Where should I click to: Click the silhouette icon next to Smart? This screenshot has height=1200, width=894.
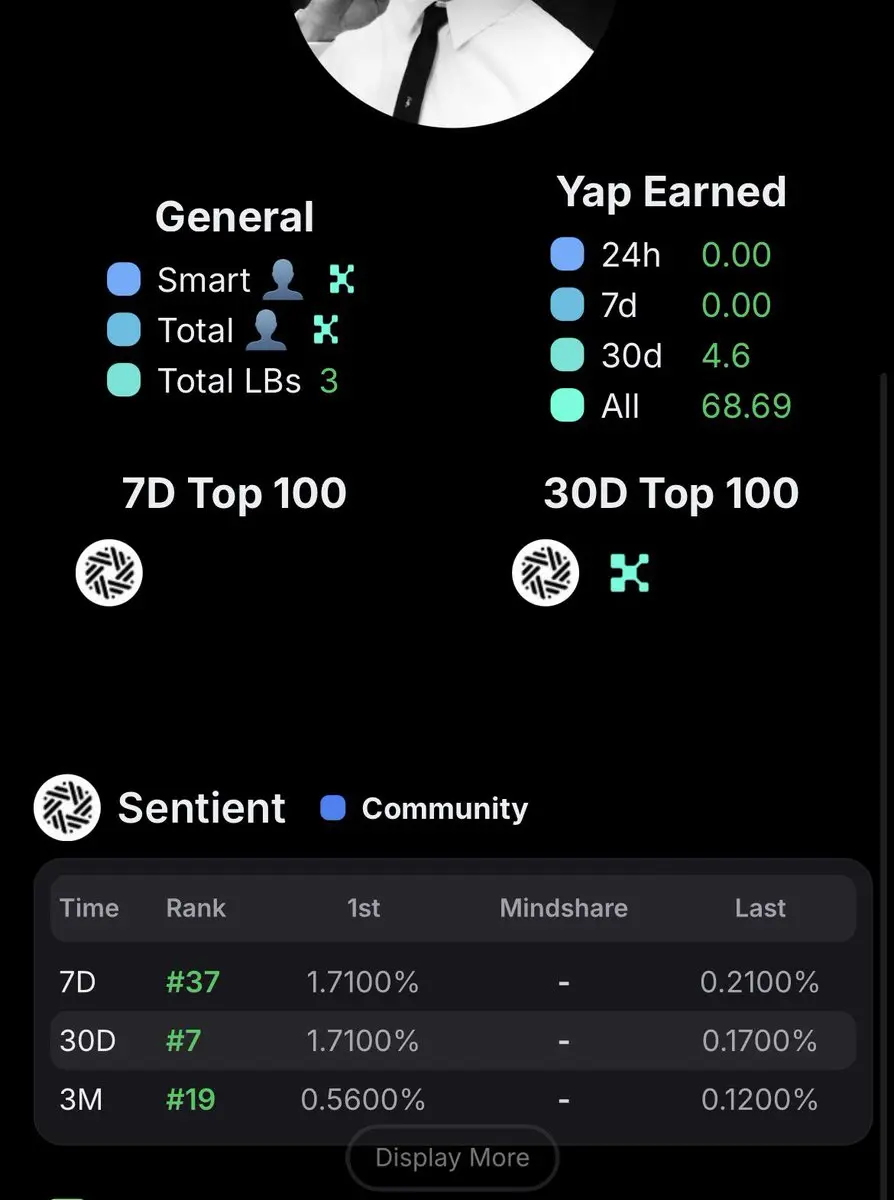pyautogui.click(x=282, y=280)
